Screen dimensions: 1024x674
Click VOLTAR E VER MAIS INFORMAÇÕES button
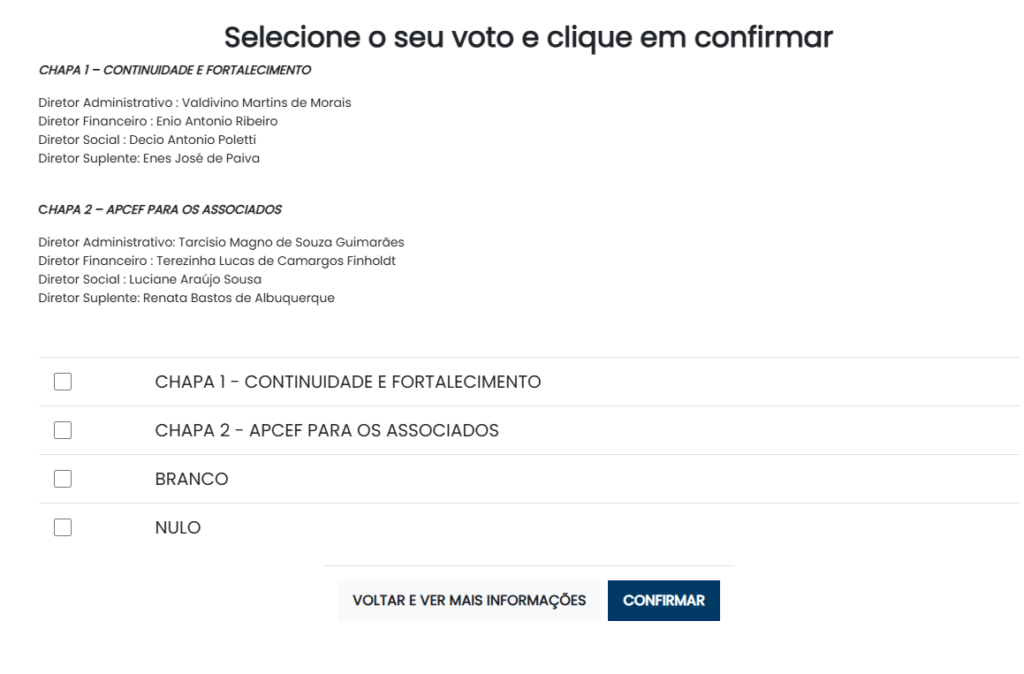click(469, 601)
